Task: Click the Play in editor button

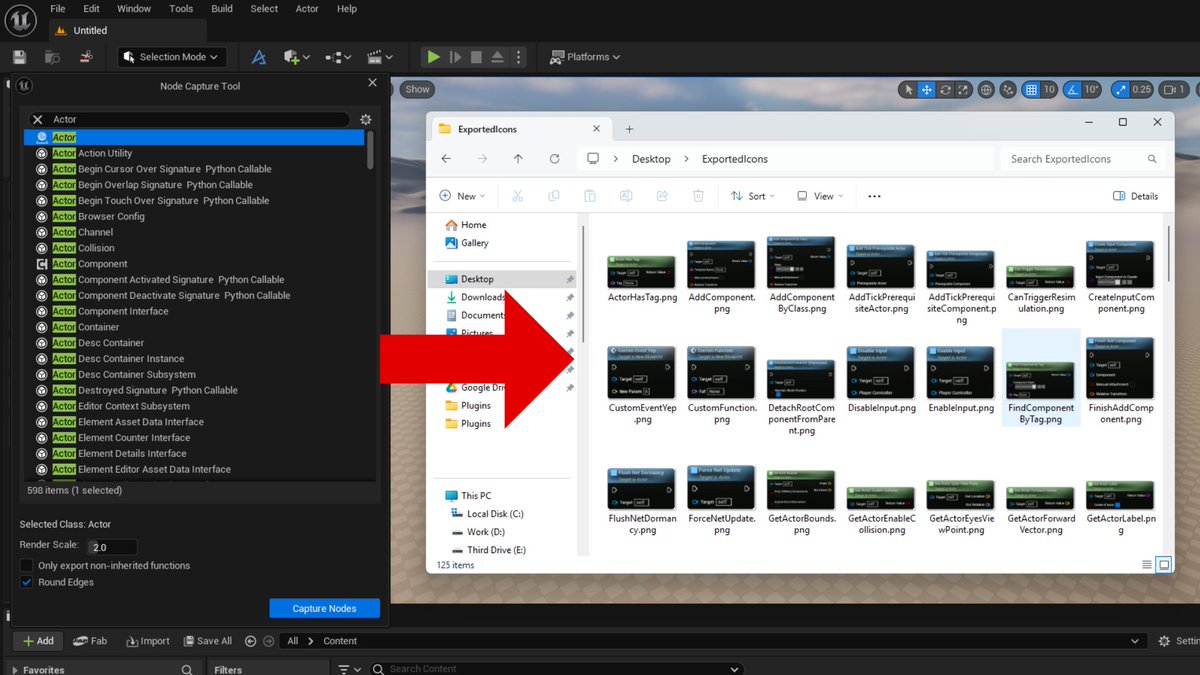Action: tap(433, 57)
